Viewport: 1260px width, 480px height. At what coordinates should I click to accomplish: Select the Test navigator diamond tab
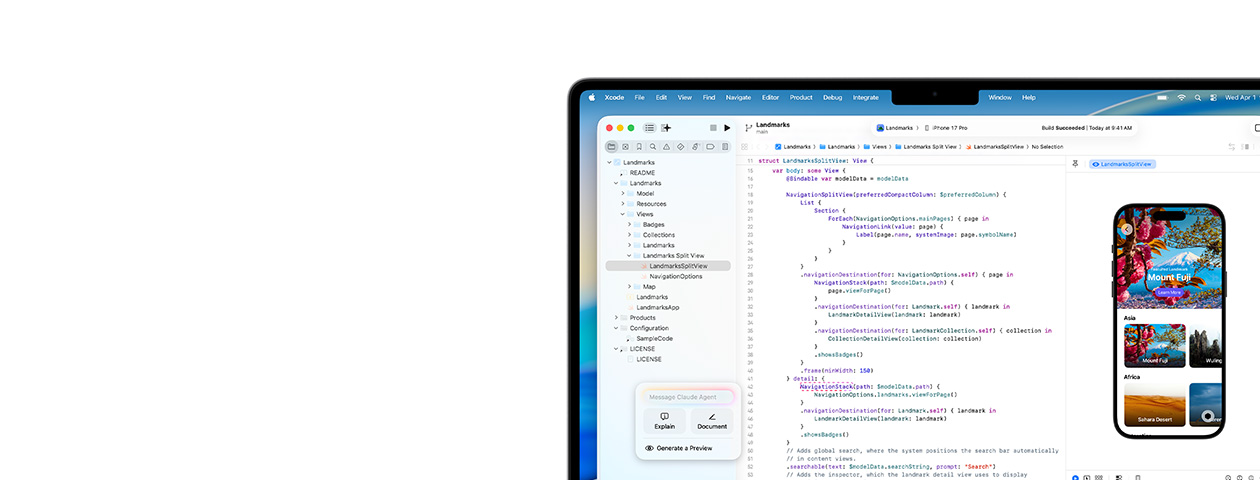coord(681,146)
